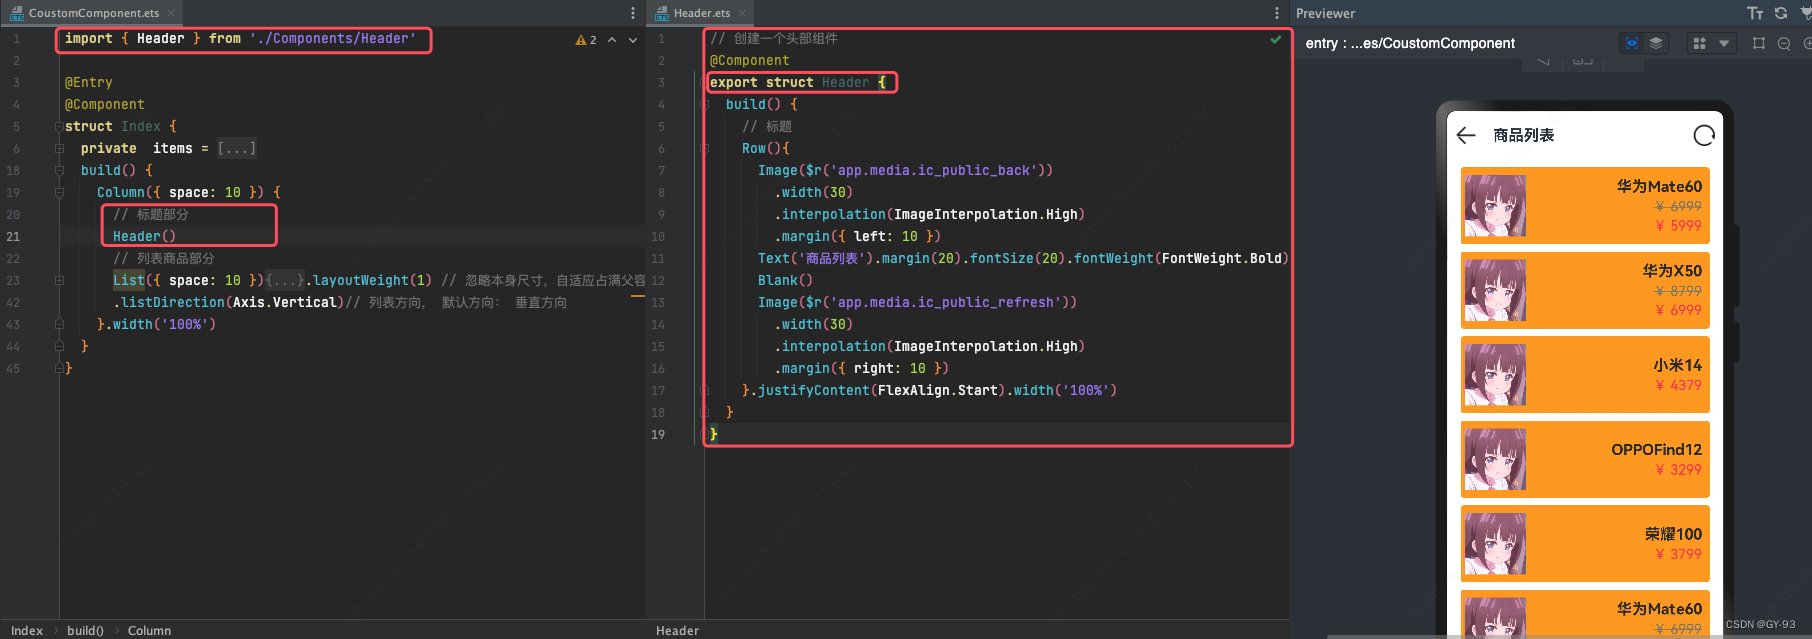The height and width of the screenshot is (639, 1812).
Task: Tap the refresh icon in preview header
Action: (x=1704, y=135)
